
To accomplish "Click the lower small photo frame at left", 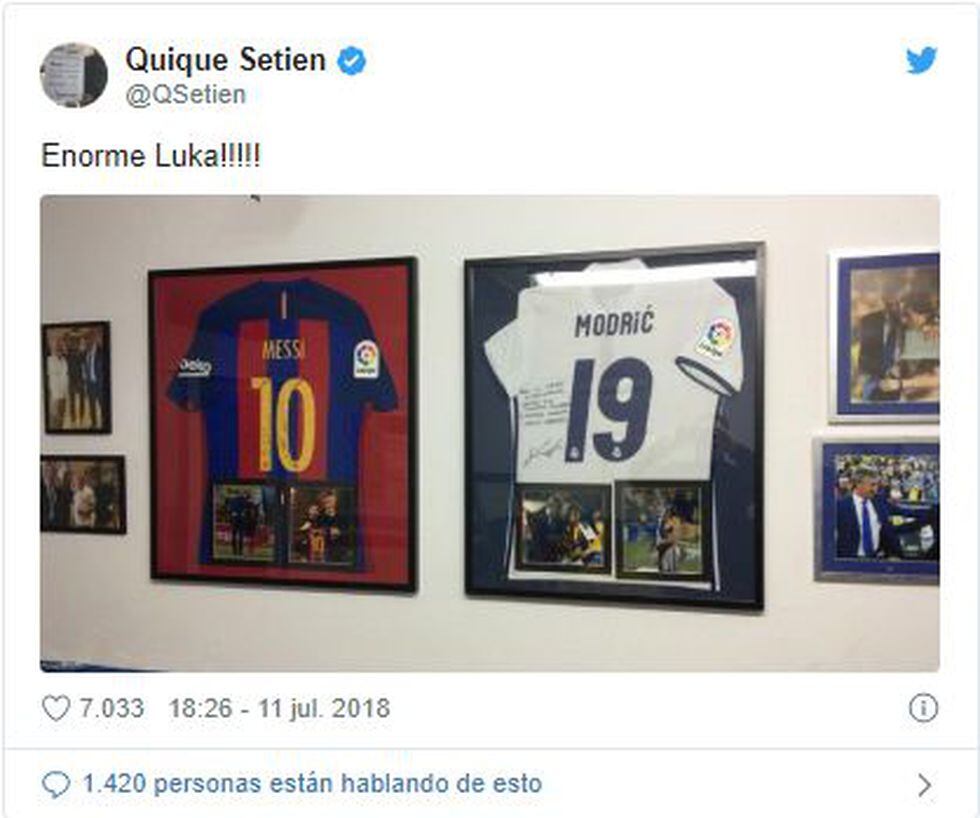I will click(x=83, y=494).
